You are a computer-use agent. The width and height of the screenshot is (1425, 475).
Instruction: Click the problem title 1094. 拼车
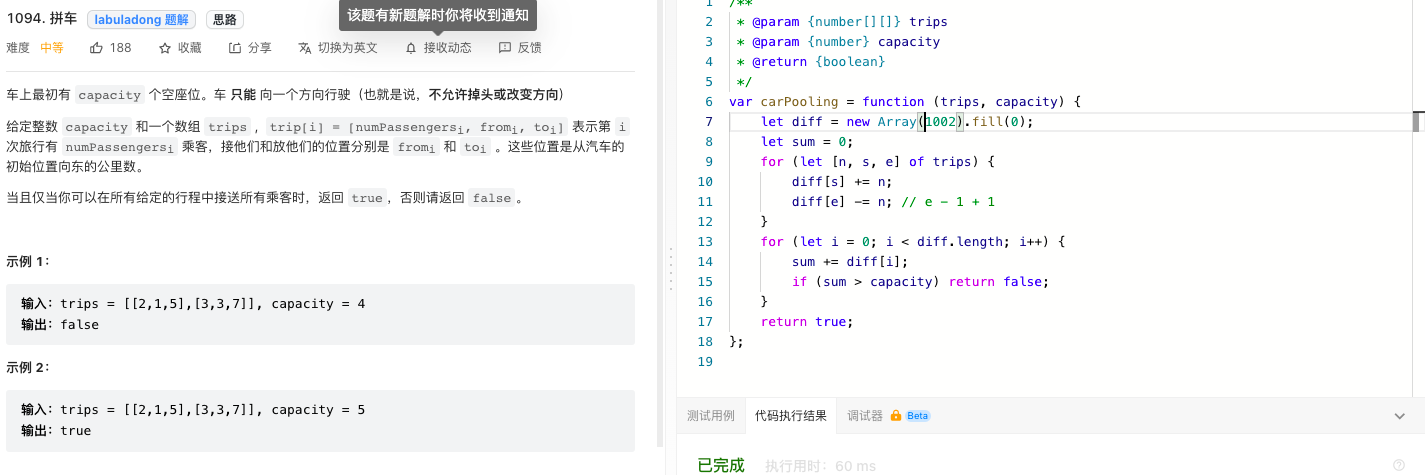pyautogui.click(x=41, y=19)
